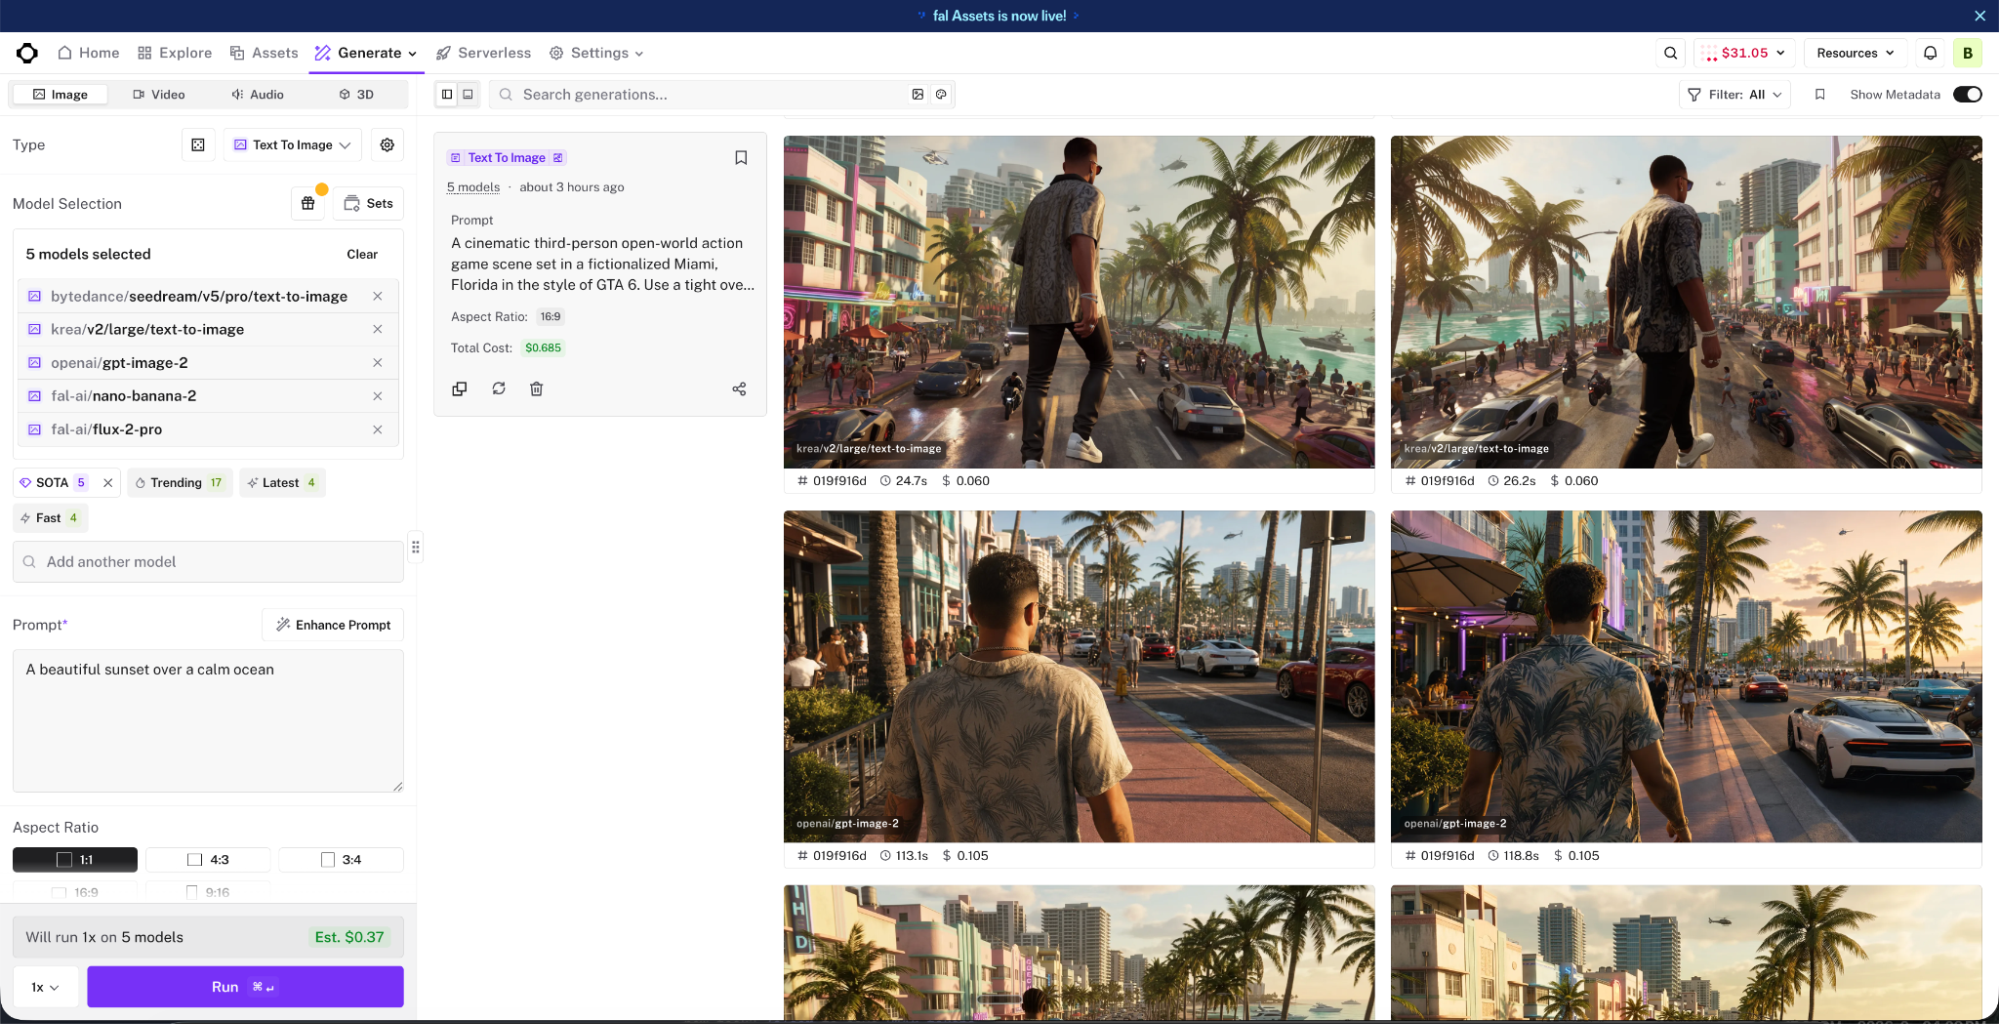Screen dimensions: 1999x1024
Task: Open the Explore page
Action: [x=175, y=53]
